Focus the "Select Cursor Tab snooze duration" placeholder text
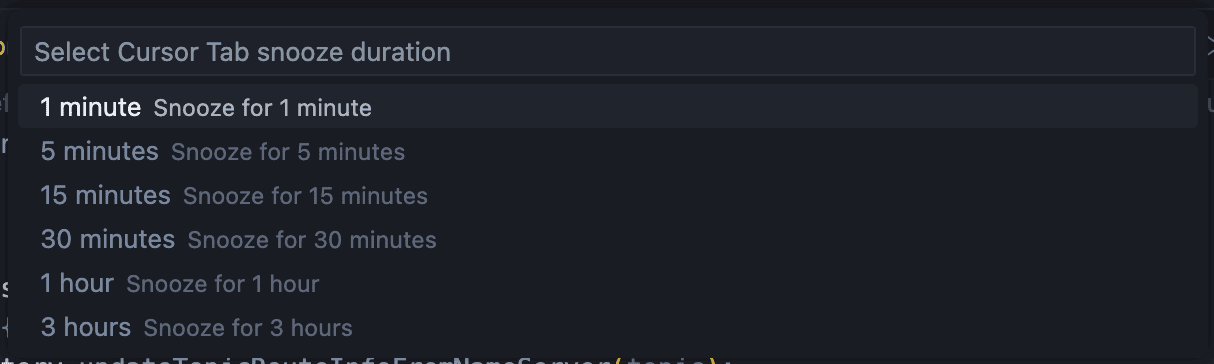The width and height of the screenshot is (1214, 364). (x=242, y=52)
